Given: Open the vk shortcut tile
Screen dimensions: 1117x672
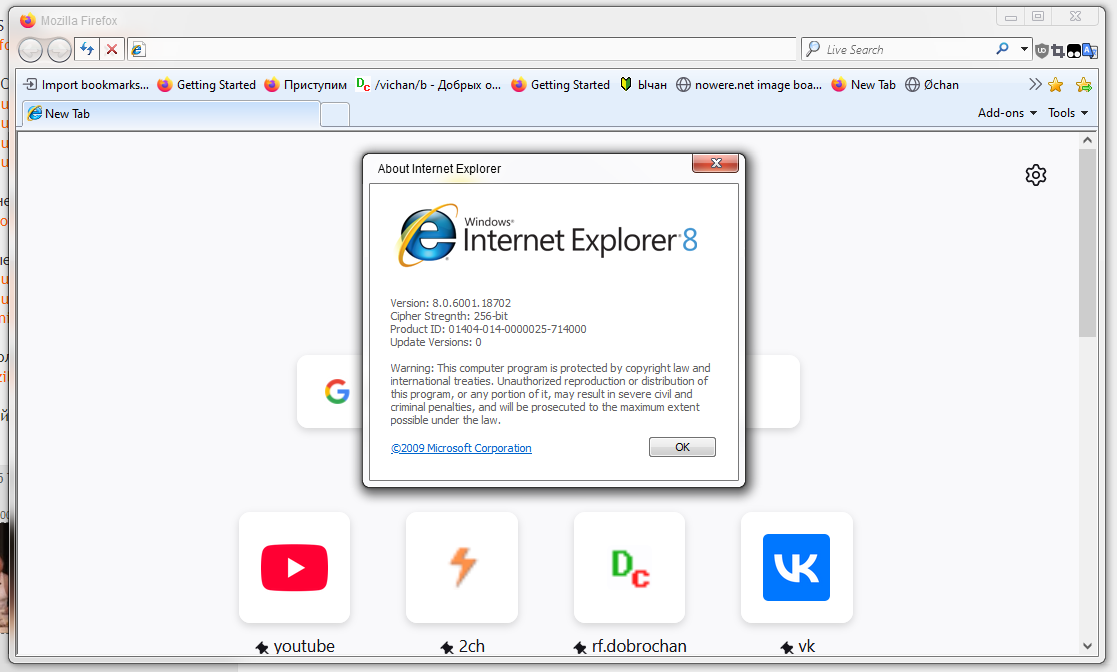Looking at the screenshot, I should pyautogui.click(x=796, y=568).
